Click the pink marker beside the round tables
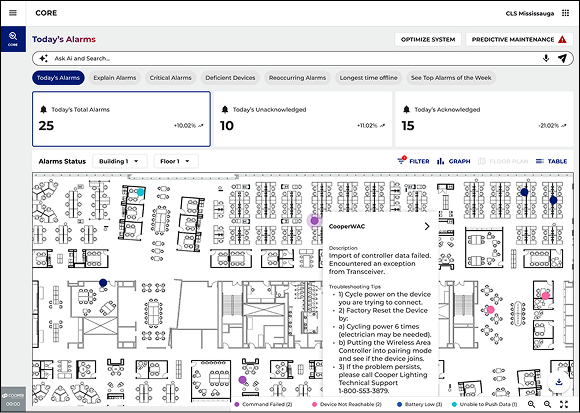 point(490,309)
